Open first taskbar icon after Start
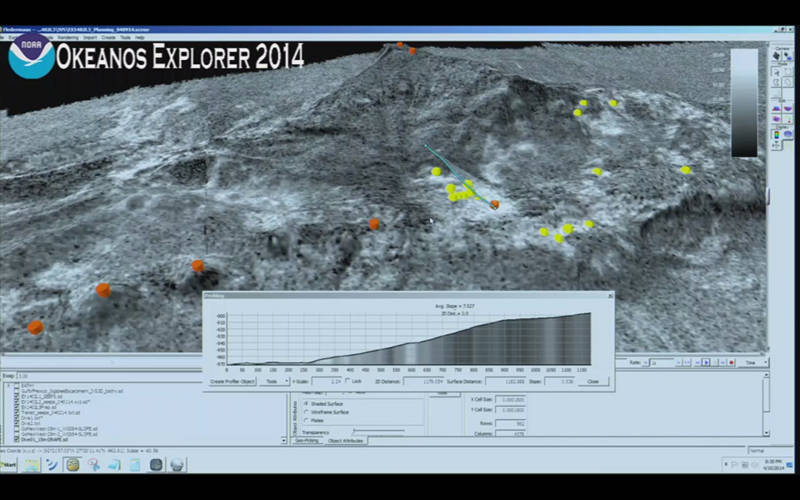The height and width of the screenshot is (500, 800). coord(32,464)
